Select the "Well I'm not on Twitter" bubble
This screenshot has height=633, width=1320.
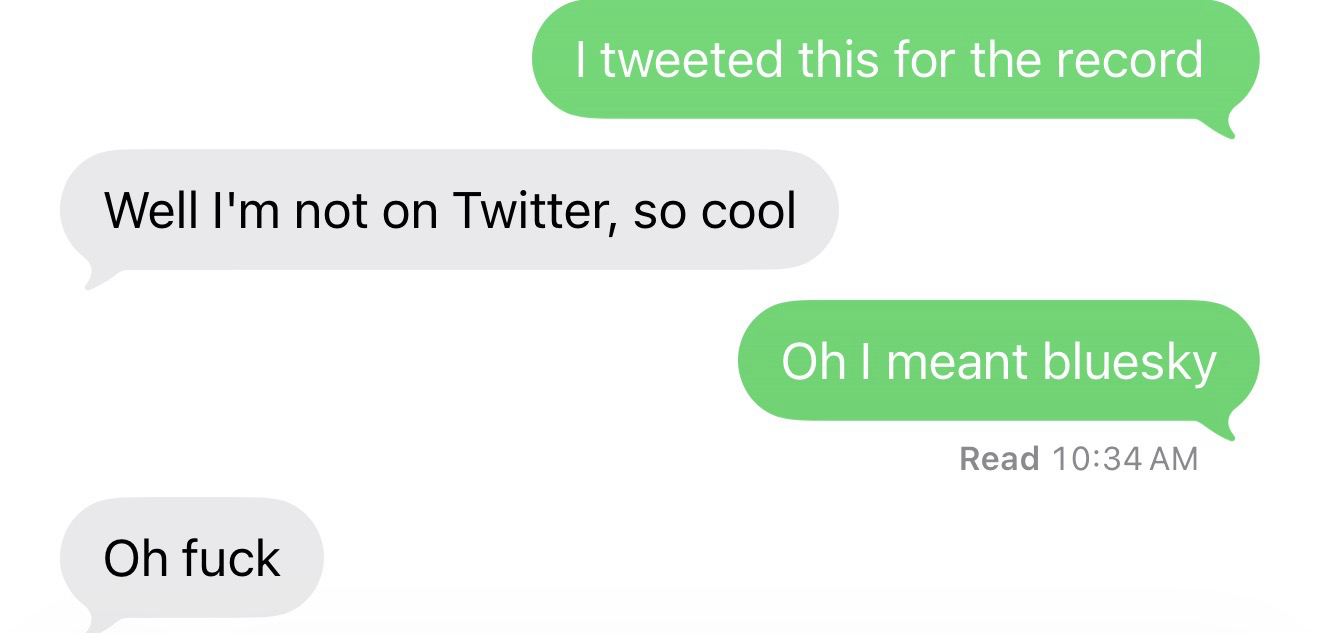pos(449,210)
